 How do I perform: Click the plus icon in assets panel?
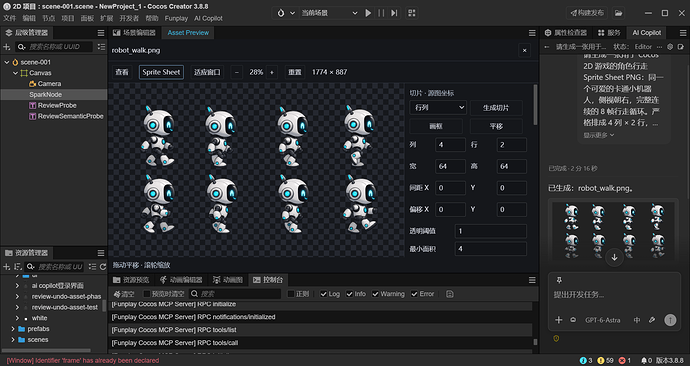click(7, 267)
